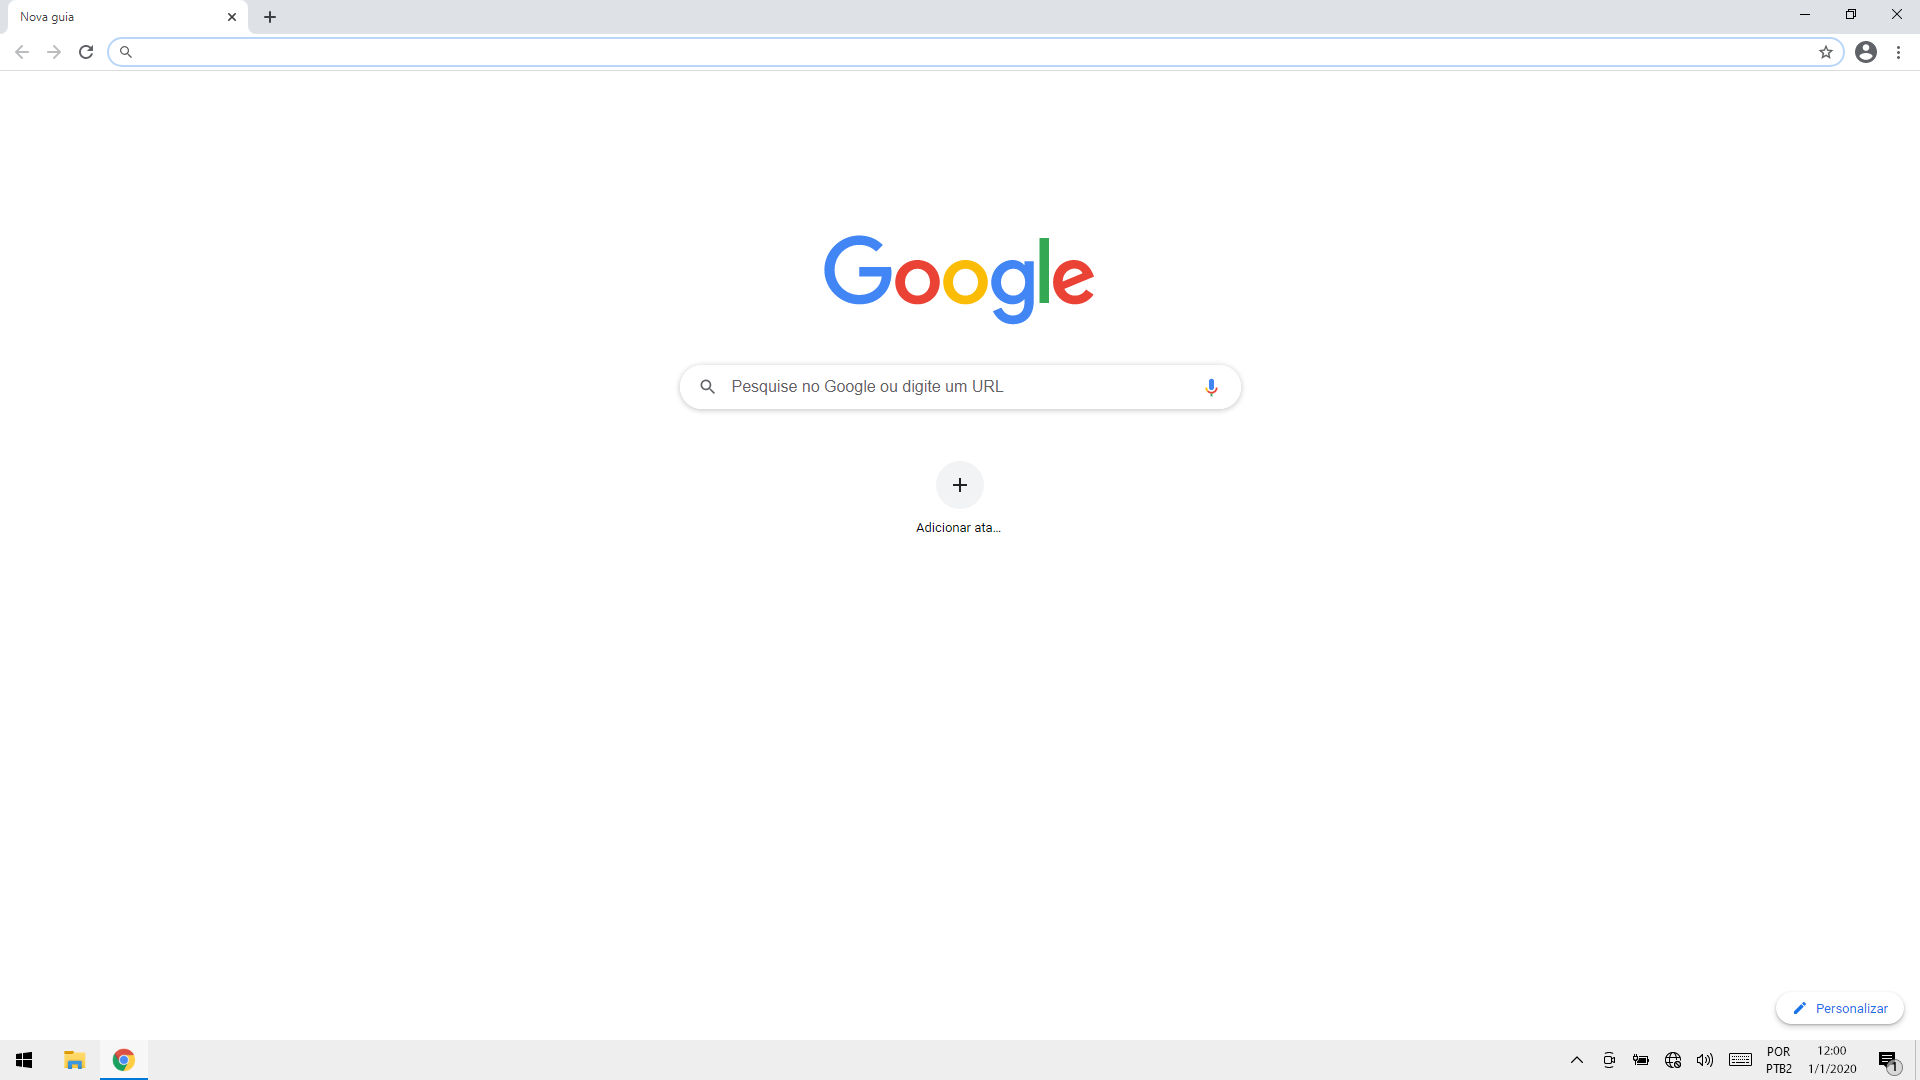Click the Google logo
This screenshot has width=1920, height=1080.
(x=959, y=279)
